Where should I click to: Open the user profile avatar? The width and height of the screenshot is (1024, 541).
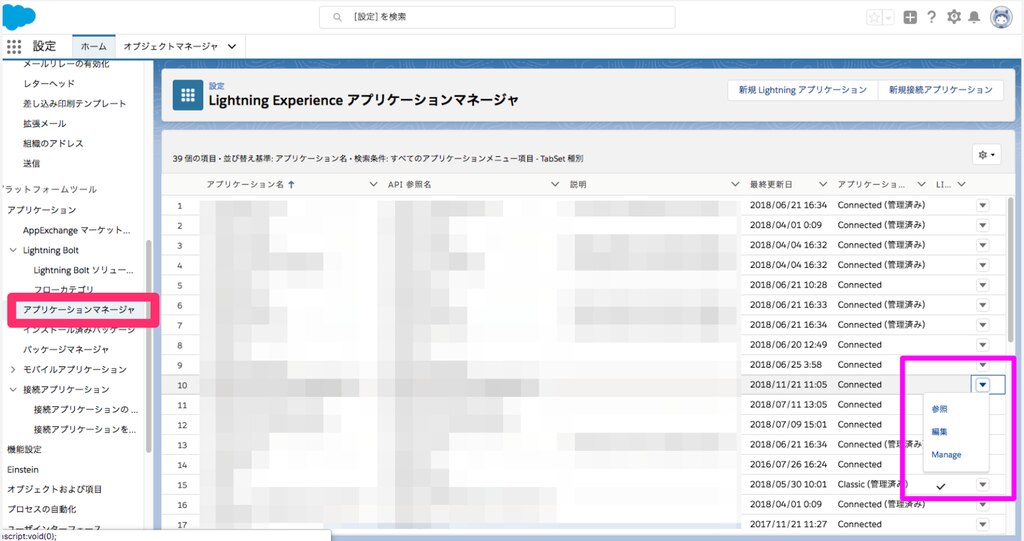coord(1001,18)
